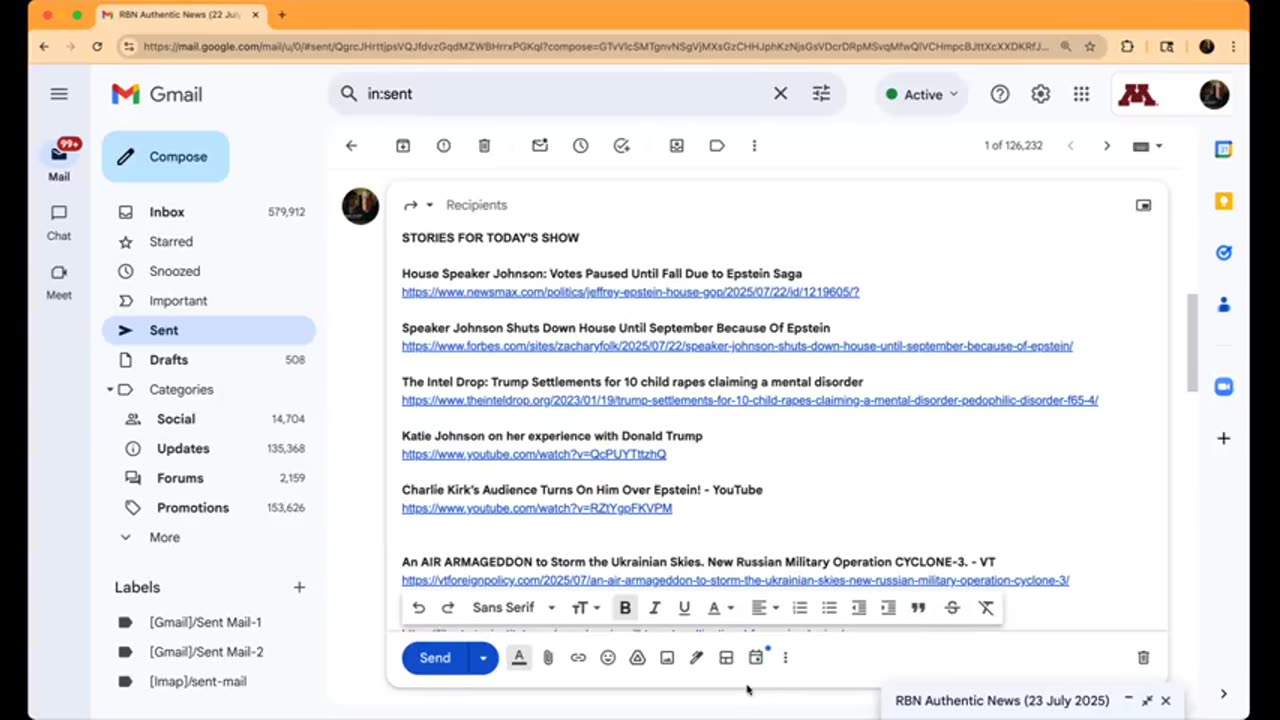Insert a bulleted list
This screenshot has width=1280, height=720.
[x=829, y=608]
